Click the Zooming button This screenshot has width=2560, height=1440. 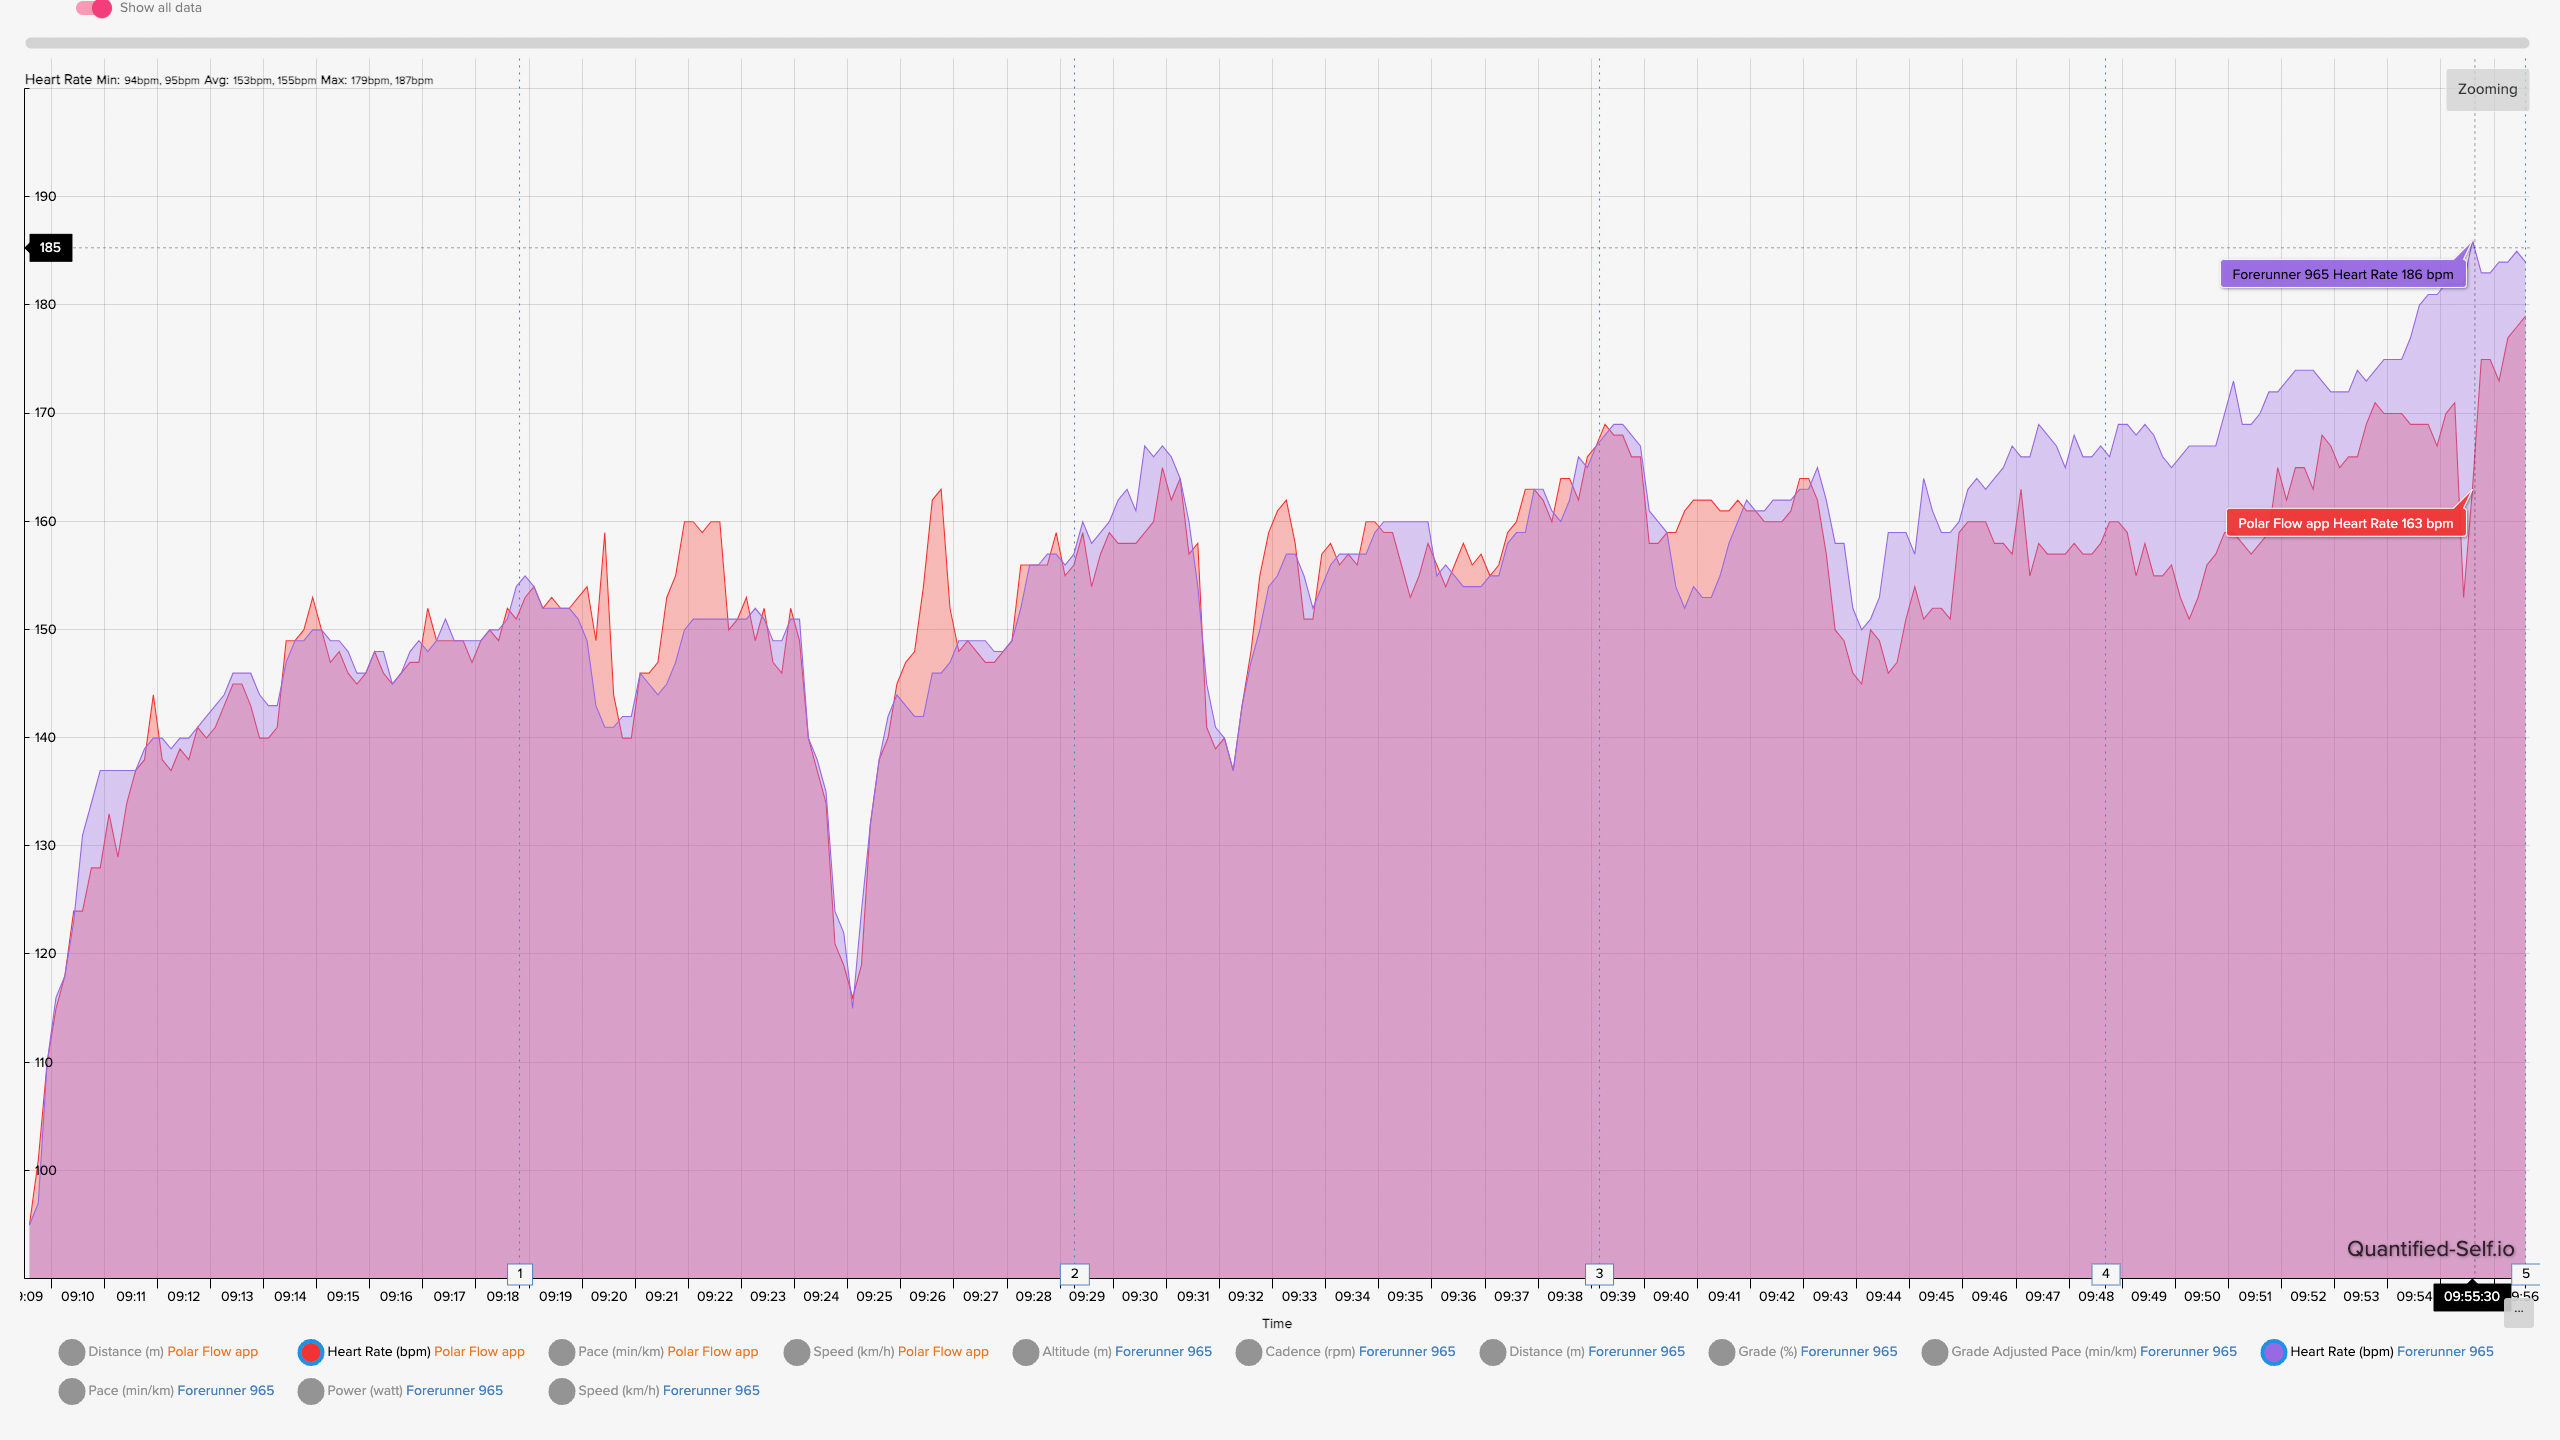[x=2486, y=88]
